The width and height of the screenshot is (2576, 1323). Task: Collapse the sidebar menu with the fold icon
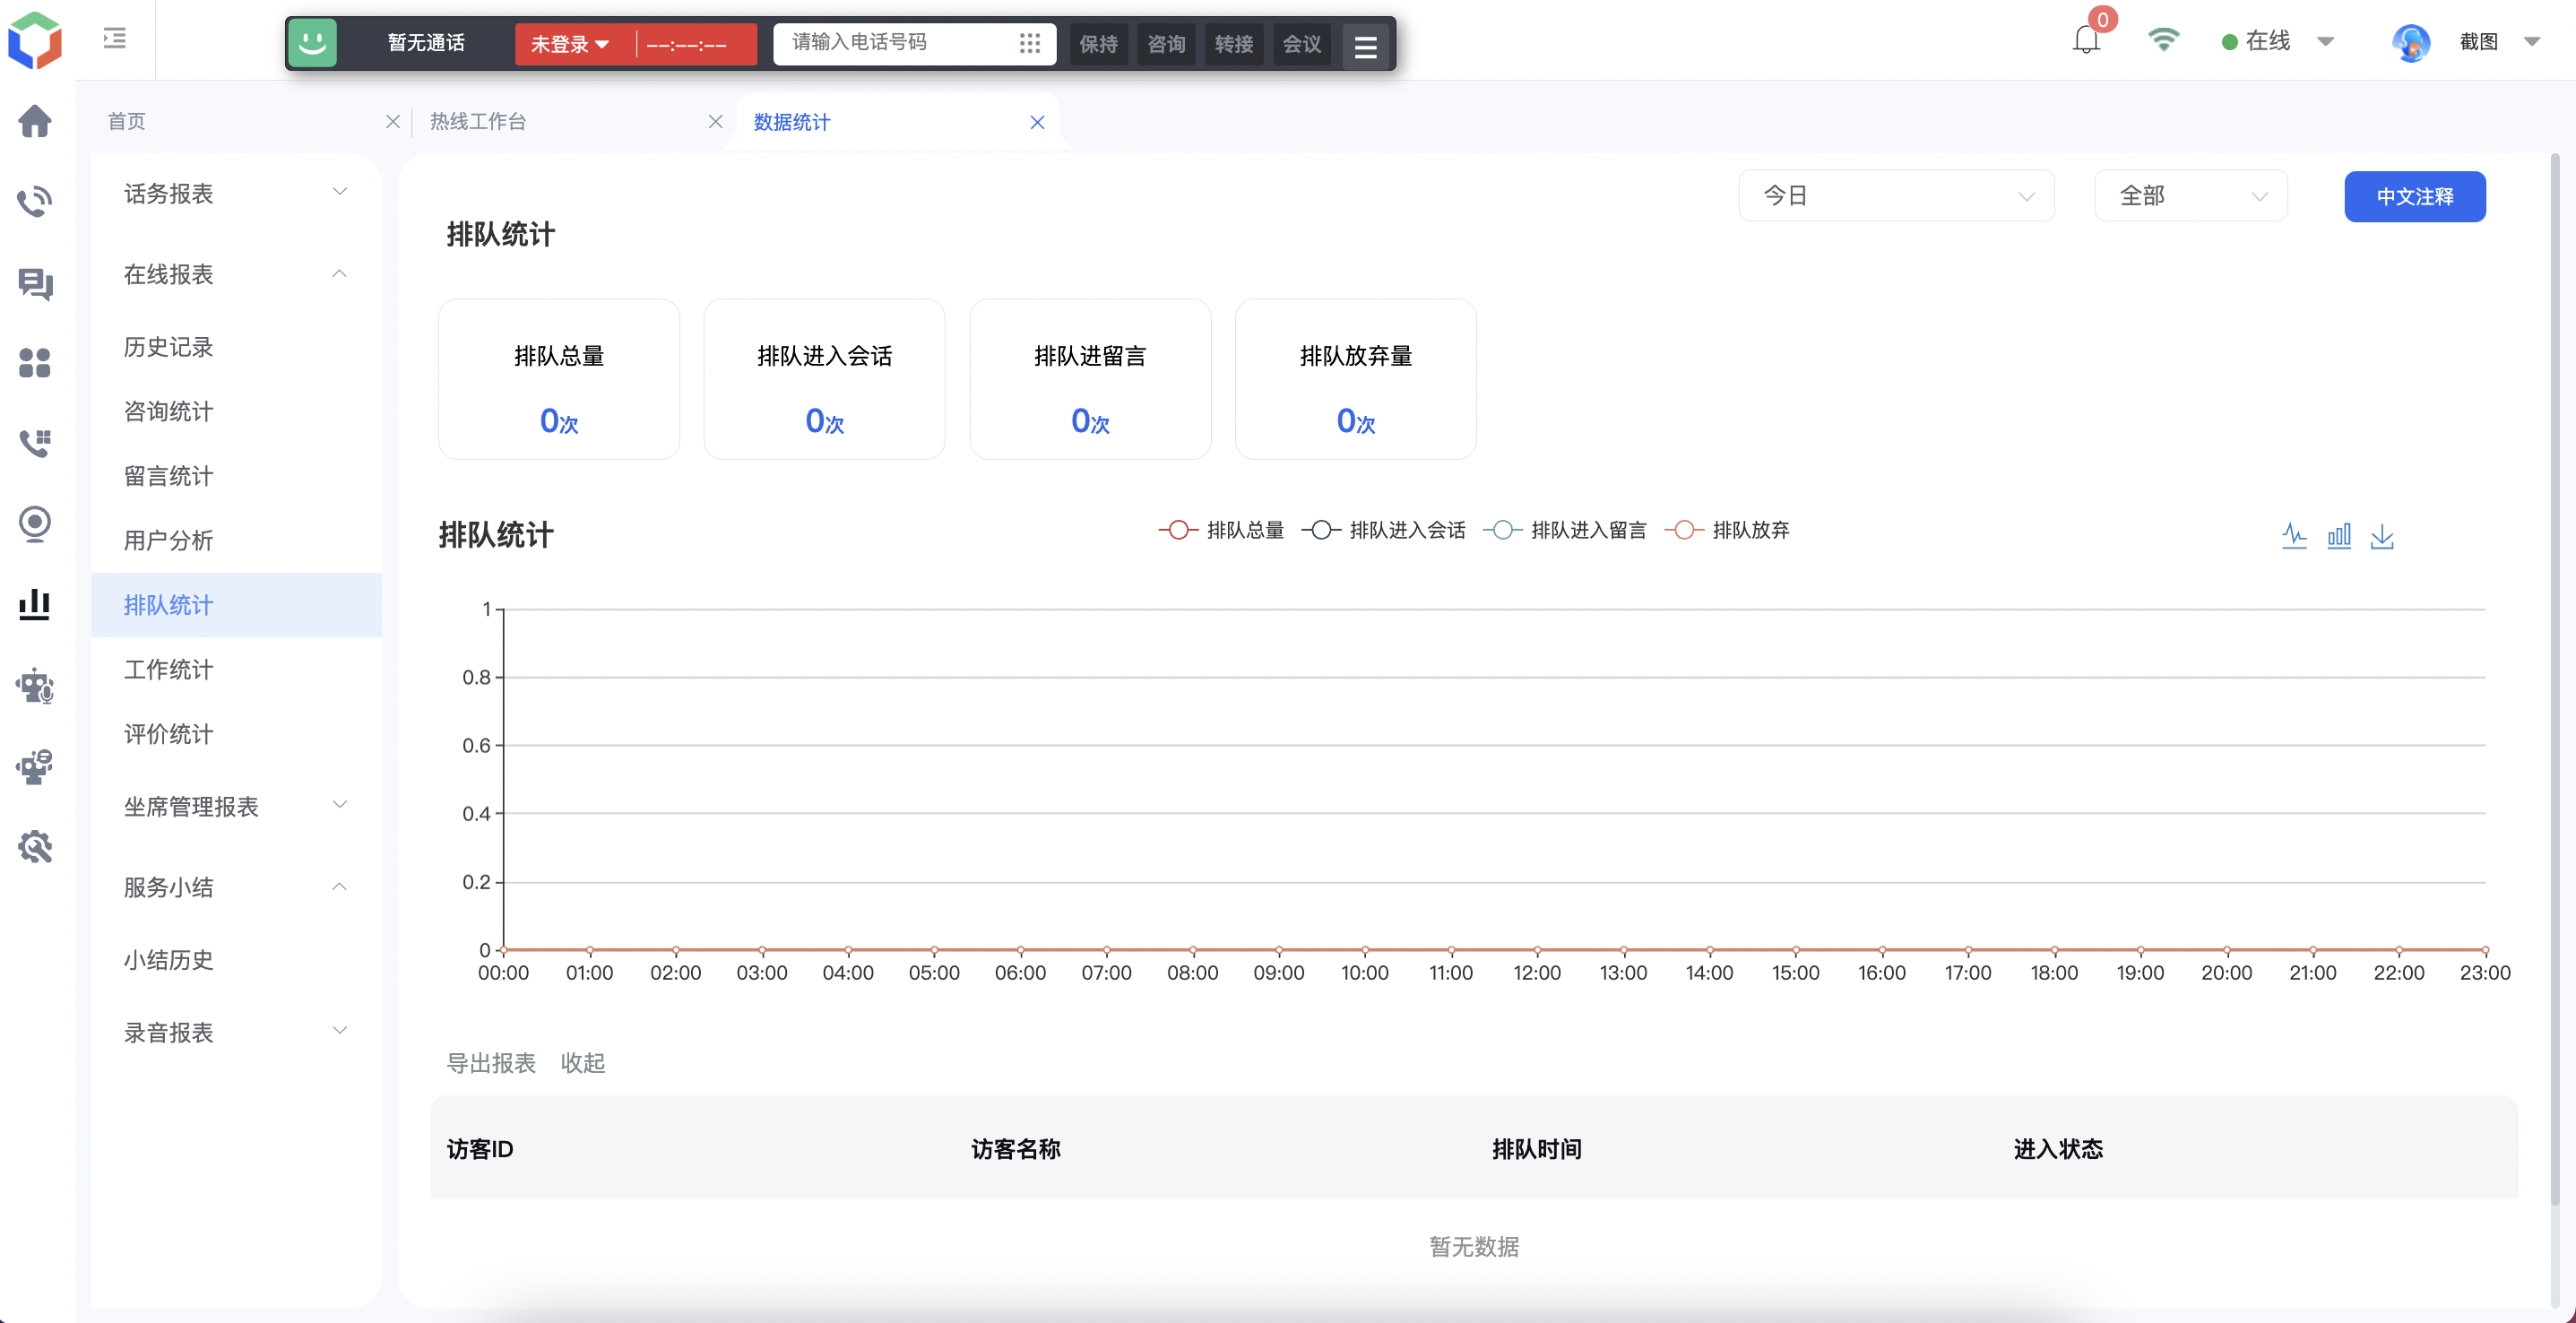pyautogui.click(x=115, y=39)
